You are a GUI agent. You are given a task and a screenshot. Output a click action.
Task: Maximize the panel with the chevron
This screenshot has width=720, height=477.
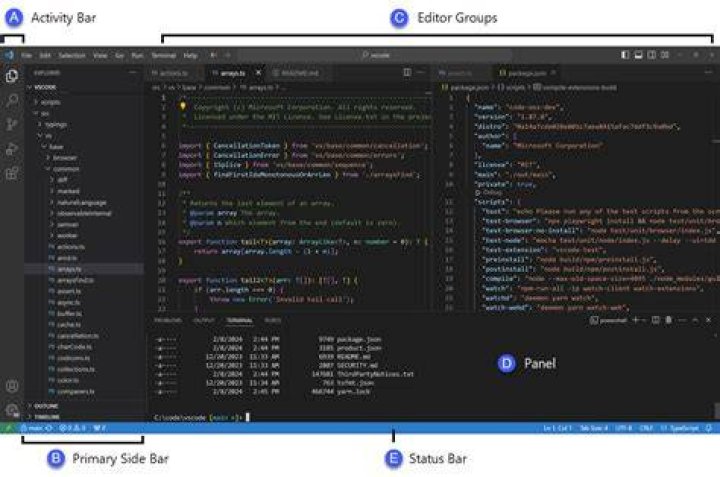pyautogui.click(x=695, y=320)
